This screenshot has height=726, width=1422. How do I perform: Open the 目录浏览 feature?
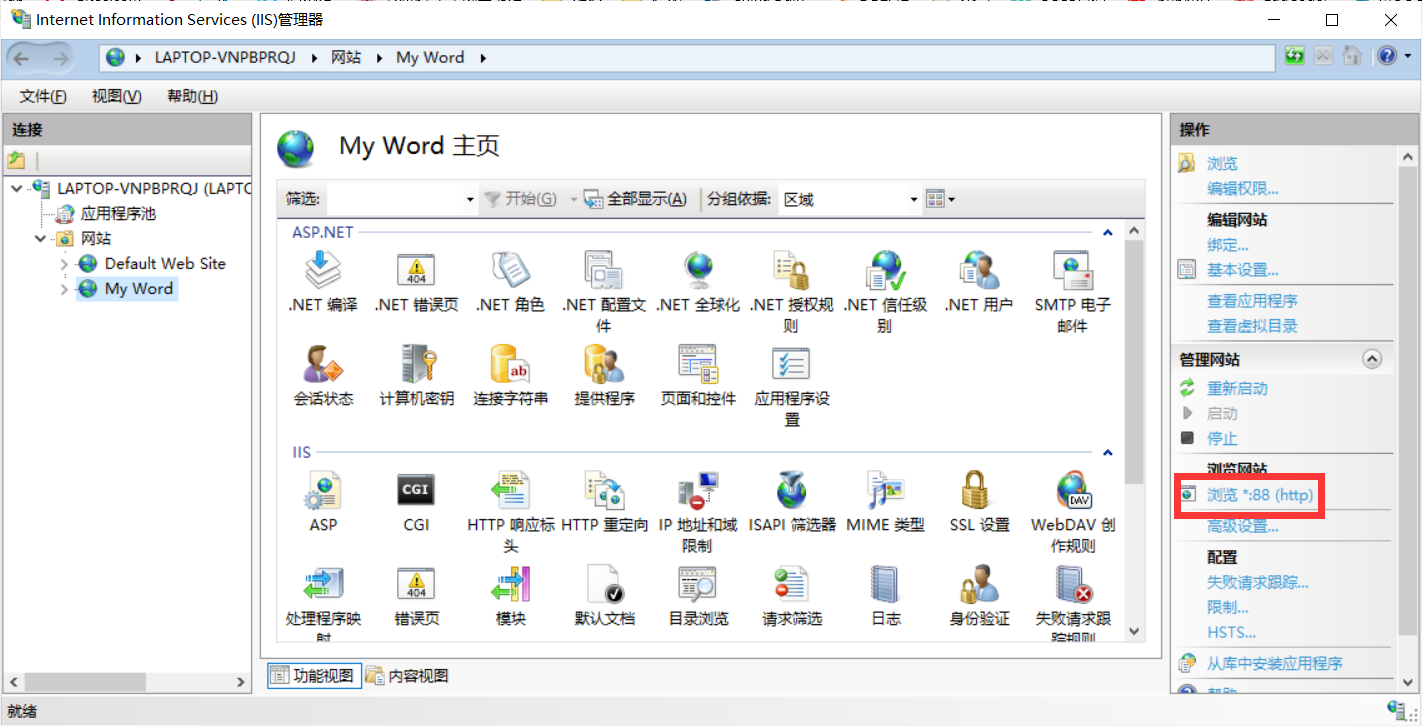click(x=697, y=590)
